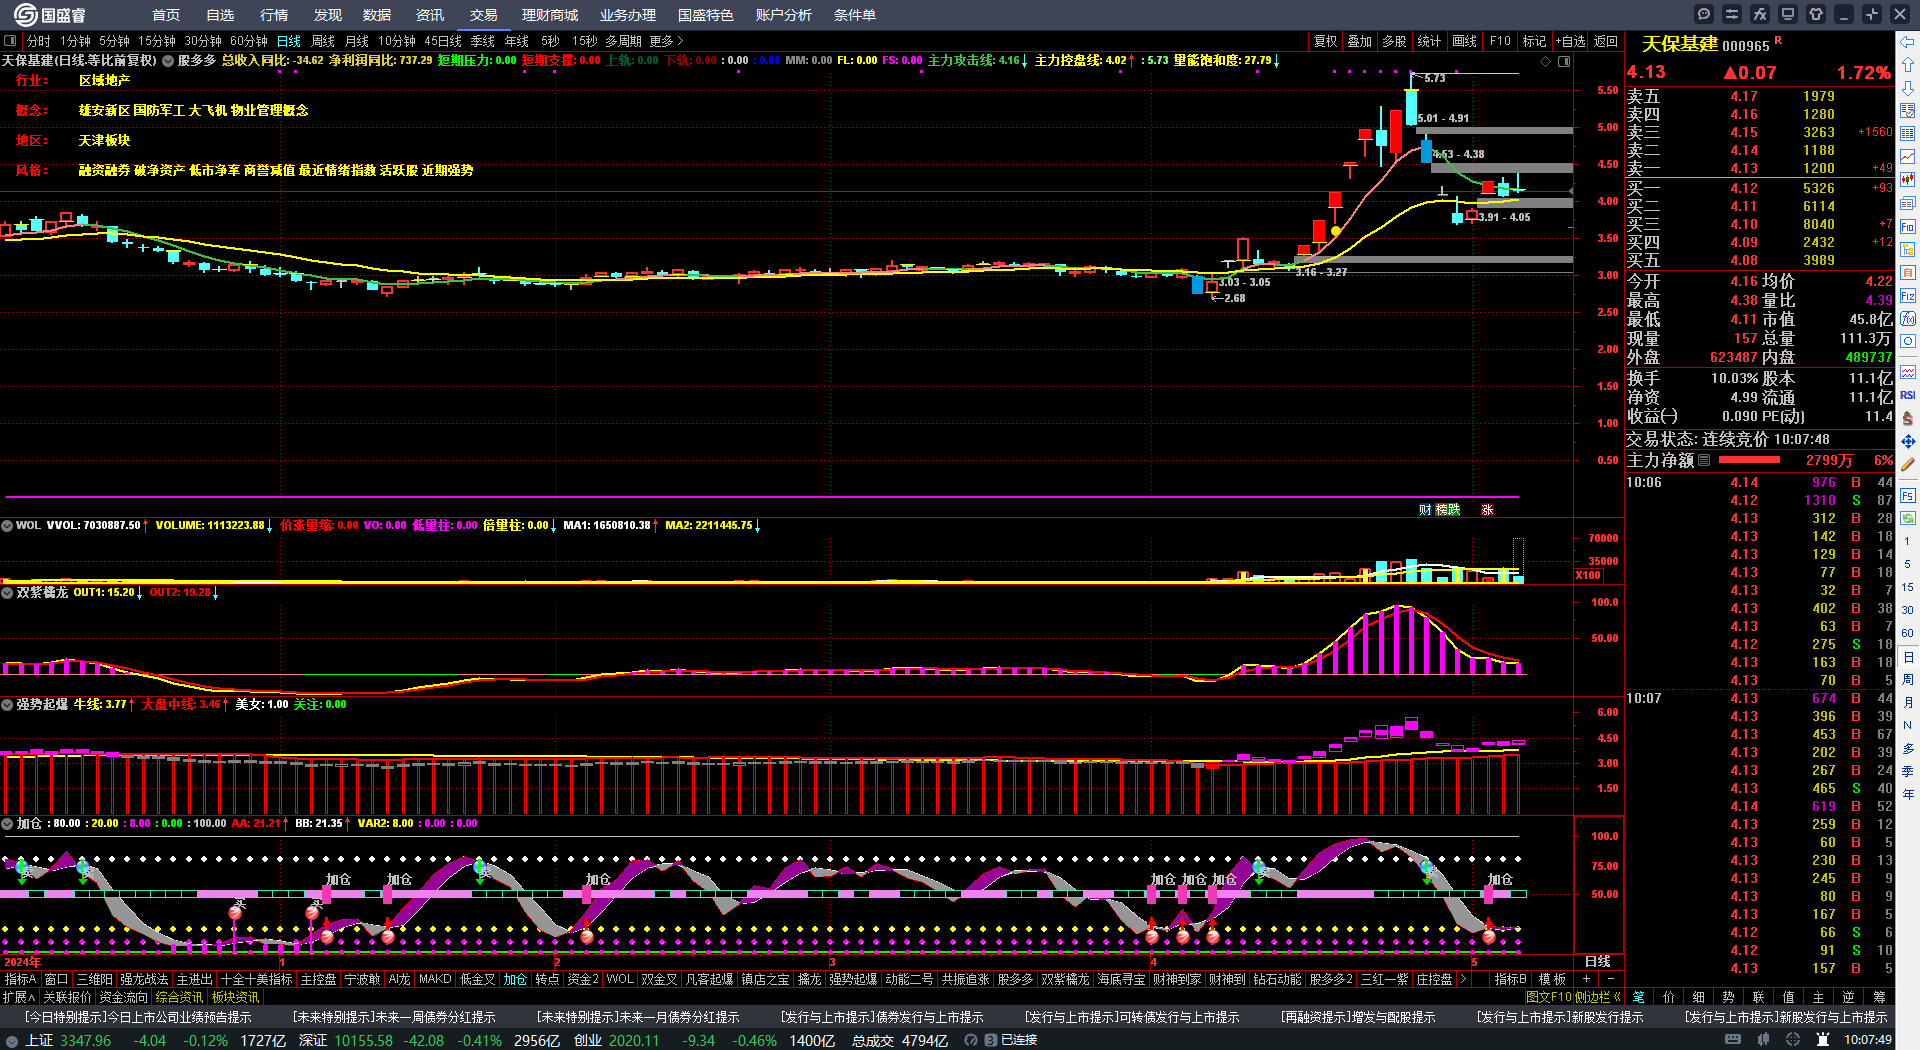1920x1050 pixels.
Task: Open the settings sliders icon in title bar
Action: [1732, 14]
